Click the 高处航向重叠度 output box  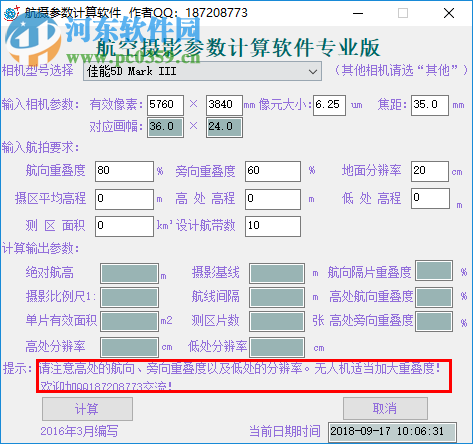(x=434, y=297)
